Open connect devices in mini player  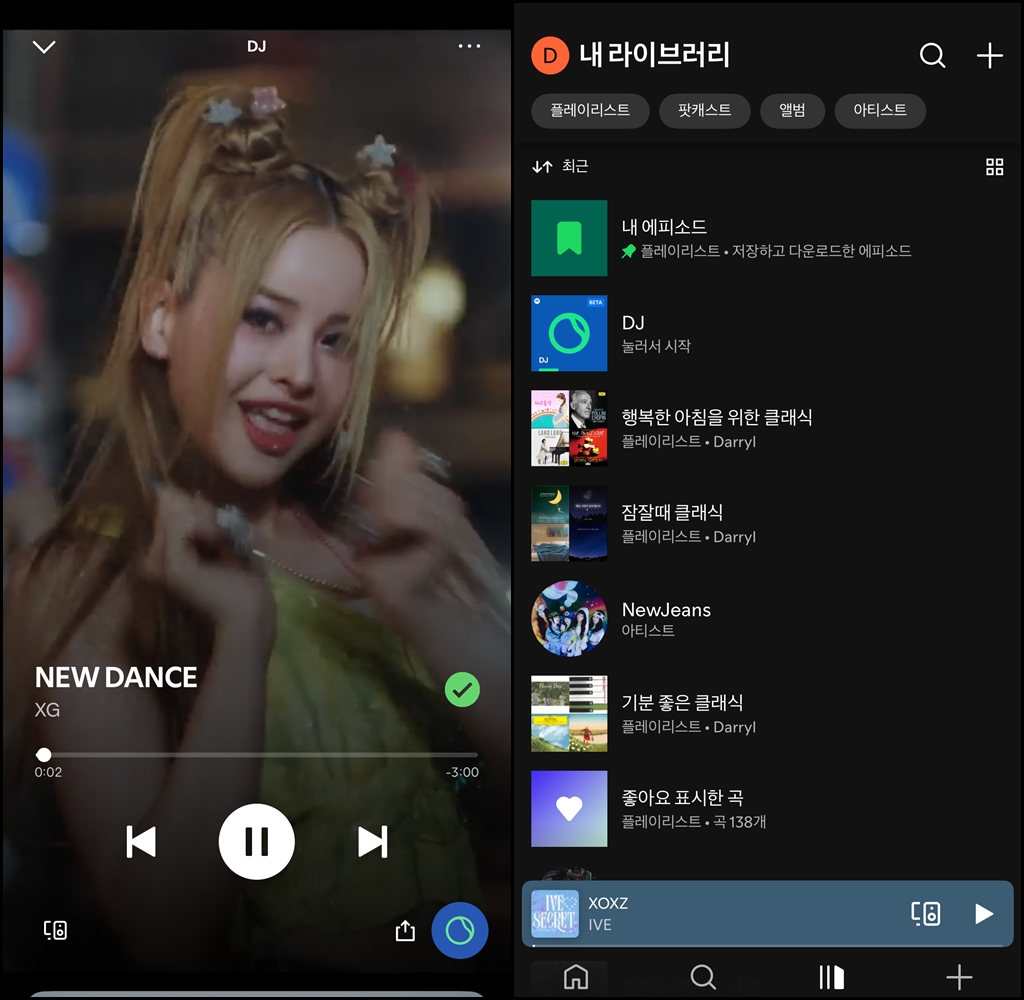tap(925, 913)
